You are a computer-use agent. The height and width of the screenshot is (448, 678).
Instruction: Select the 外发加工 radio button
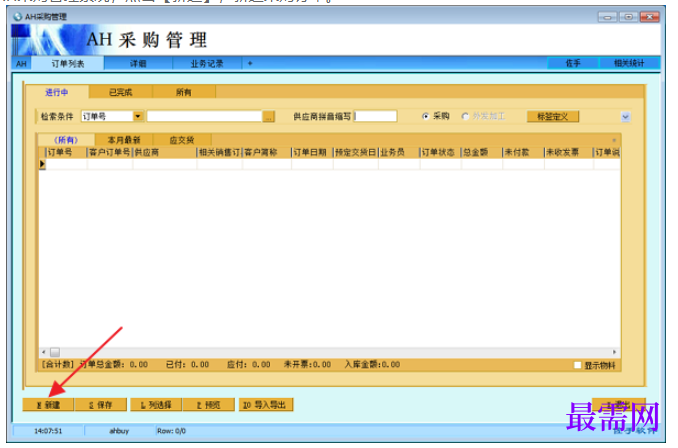click(465, 116)
